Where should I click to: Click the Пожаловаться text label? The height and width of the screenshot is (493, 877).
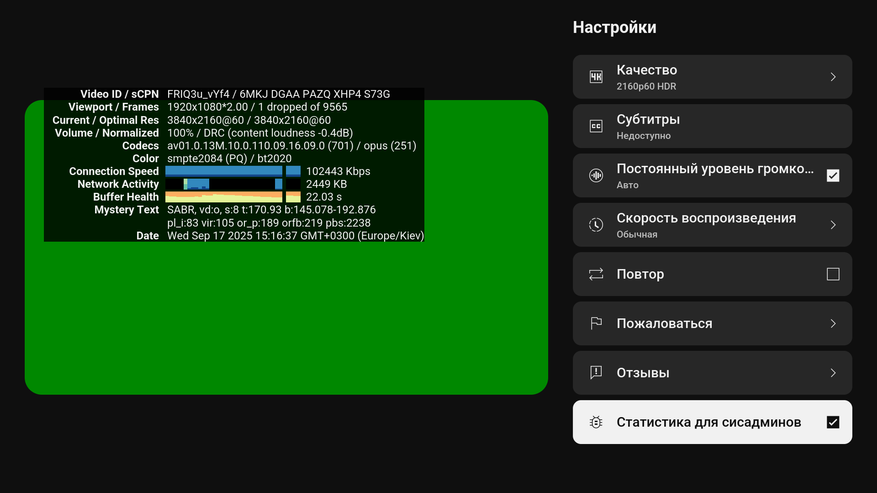tap(664, 323)
